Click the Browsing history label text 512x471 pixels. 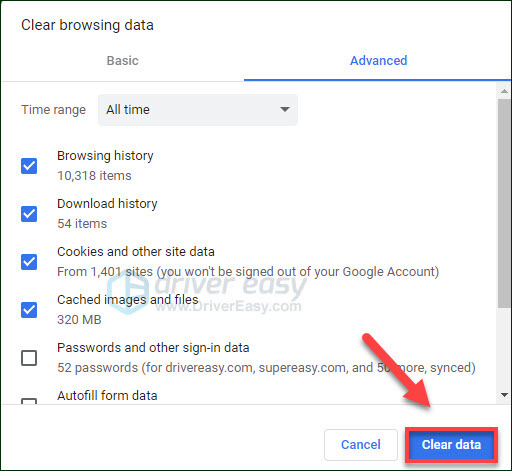(105, 156)
